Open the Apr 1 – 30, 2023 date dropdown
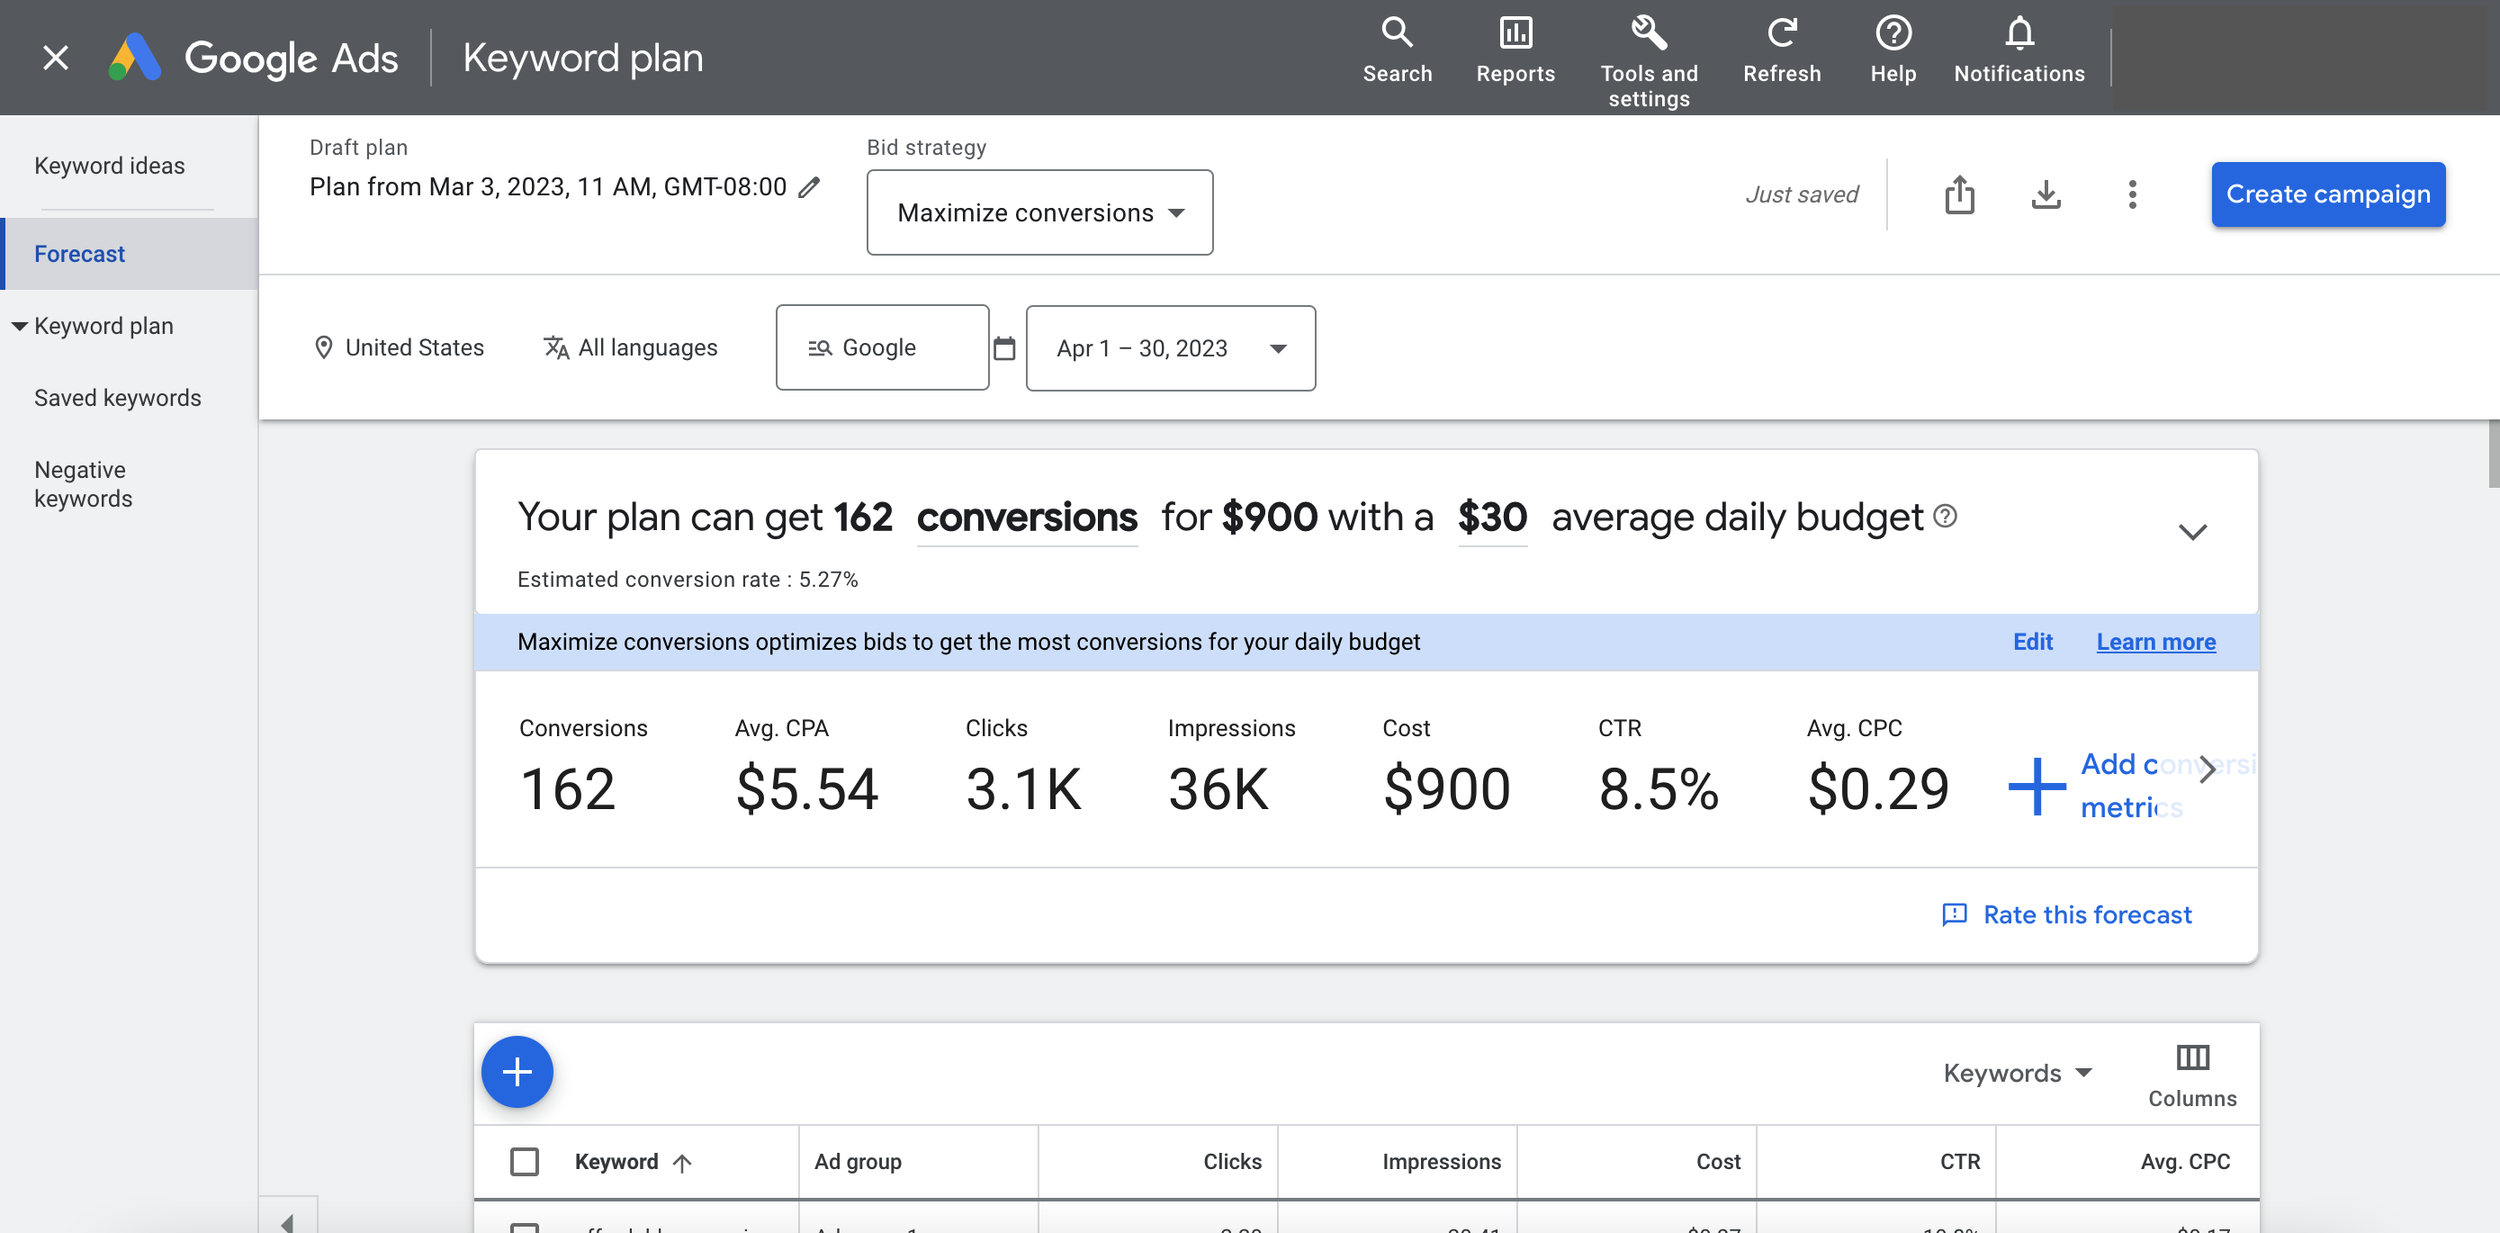The image size is (2500, 1233). point(1170,348)
